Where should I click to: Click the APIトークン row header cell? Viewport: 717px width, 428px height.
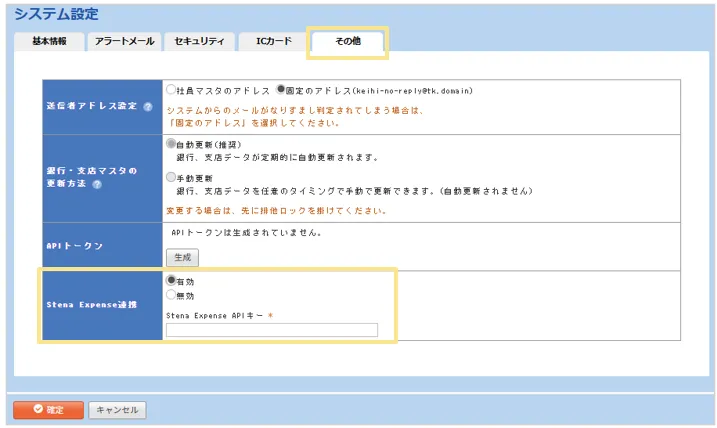102,245
